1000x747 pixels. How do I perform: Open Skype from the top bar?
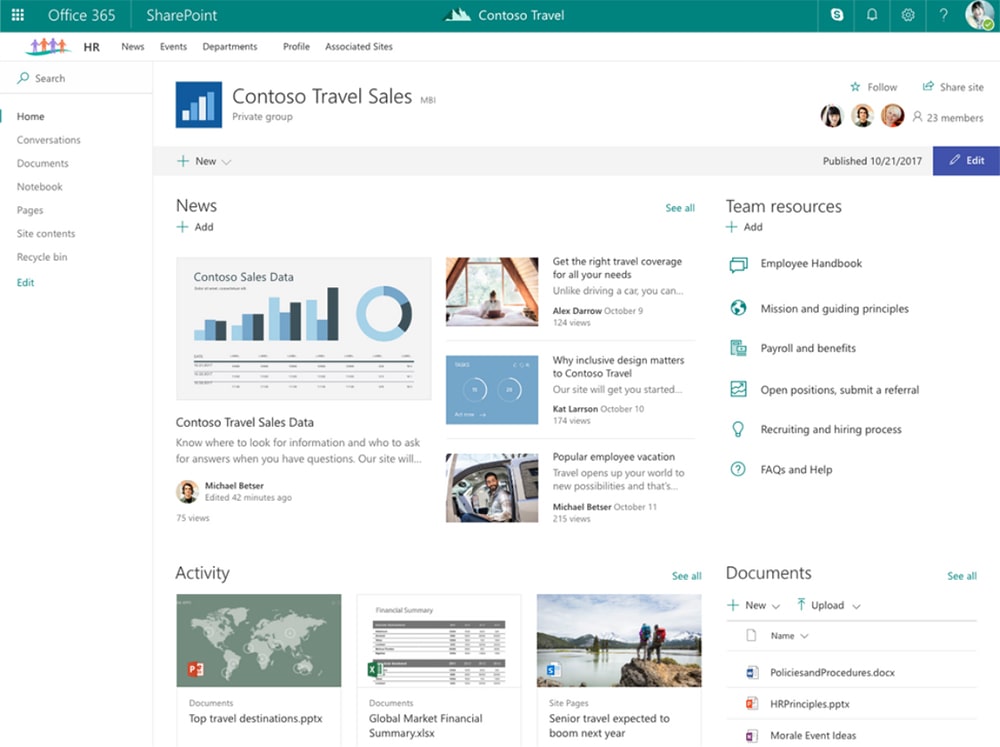pyautogui.click(x=837, y=15)
